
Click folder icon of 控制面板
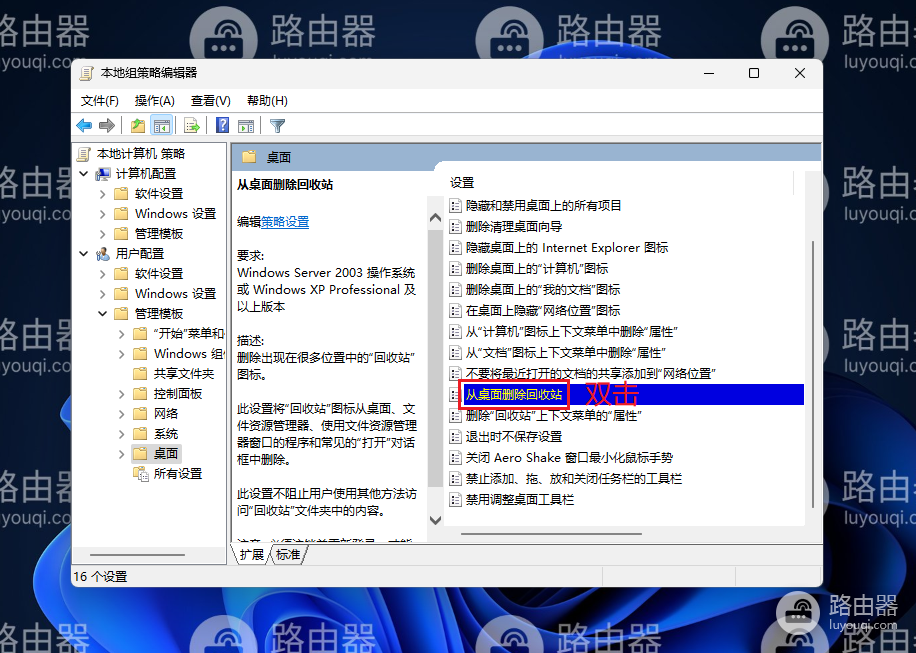[x=140, y=394]
